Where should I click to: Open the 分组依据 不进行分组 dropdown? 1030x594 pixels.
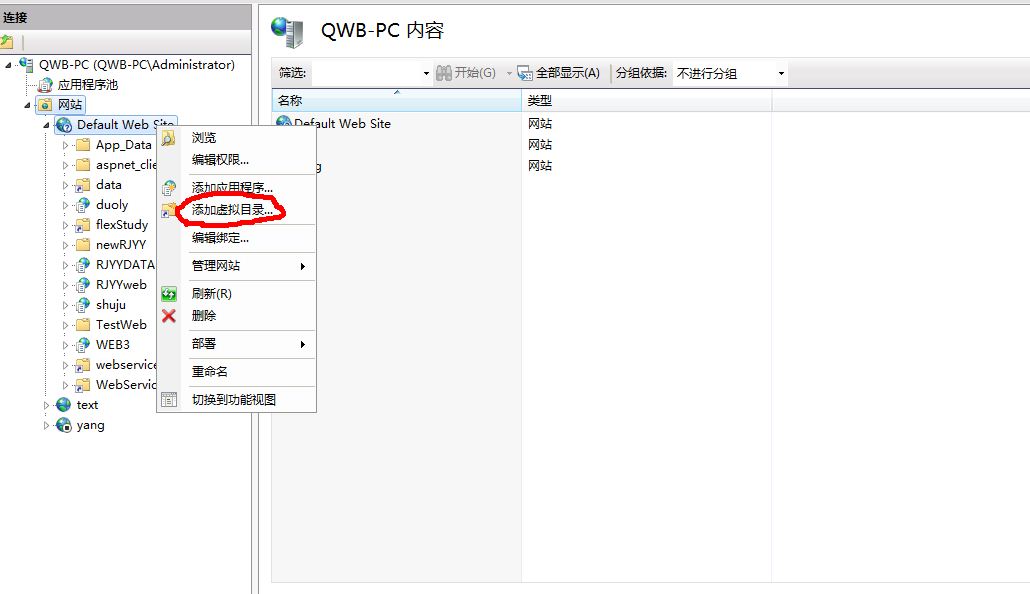click(781, 74)
